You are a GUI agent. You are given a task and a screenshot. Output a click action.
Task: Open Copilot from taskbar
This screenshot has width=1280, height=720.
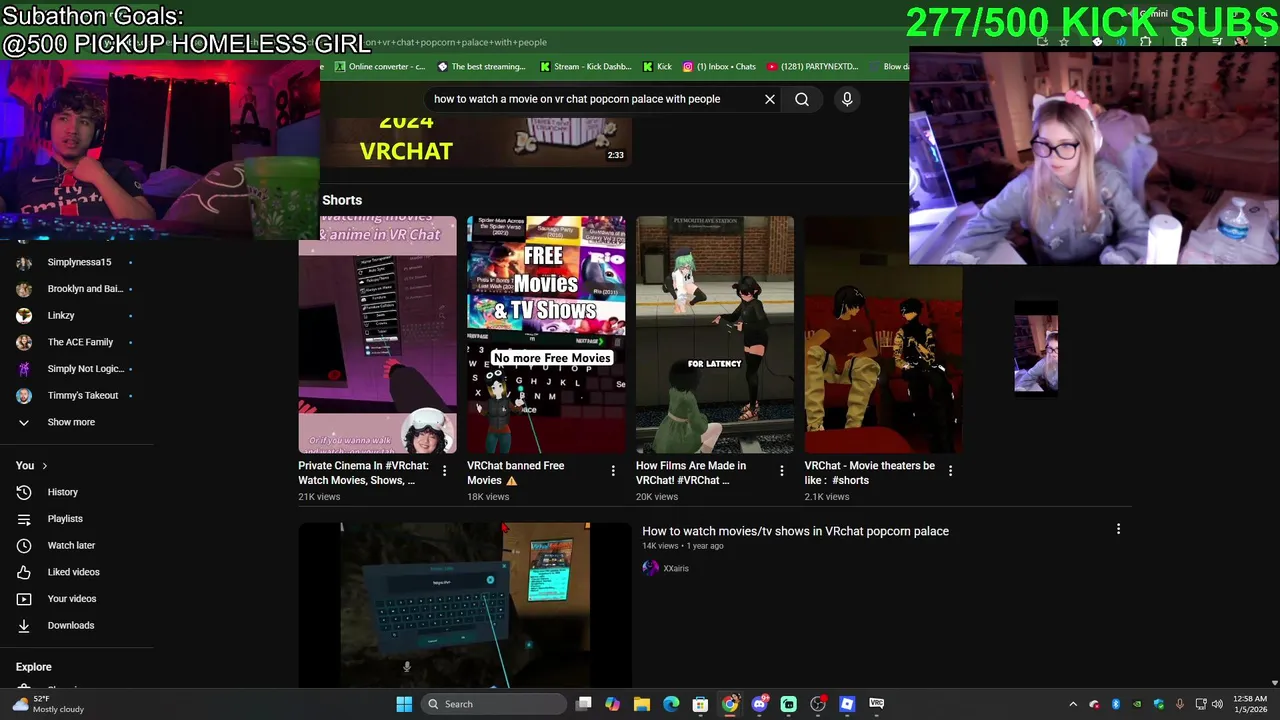613,704
